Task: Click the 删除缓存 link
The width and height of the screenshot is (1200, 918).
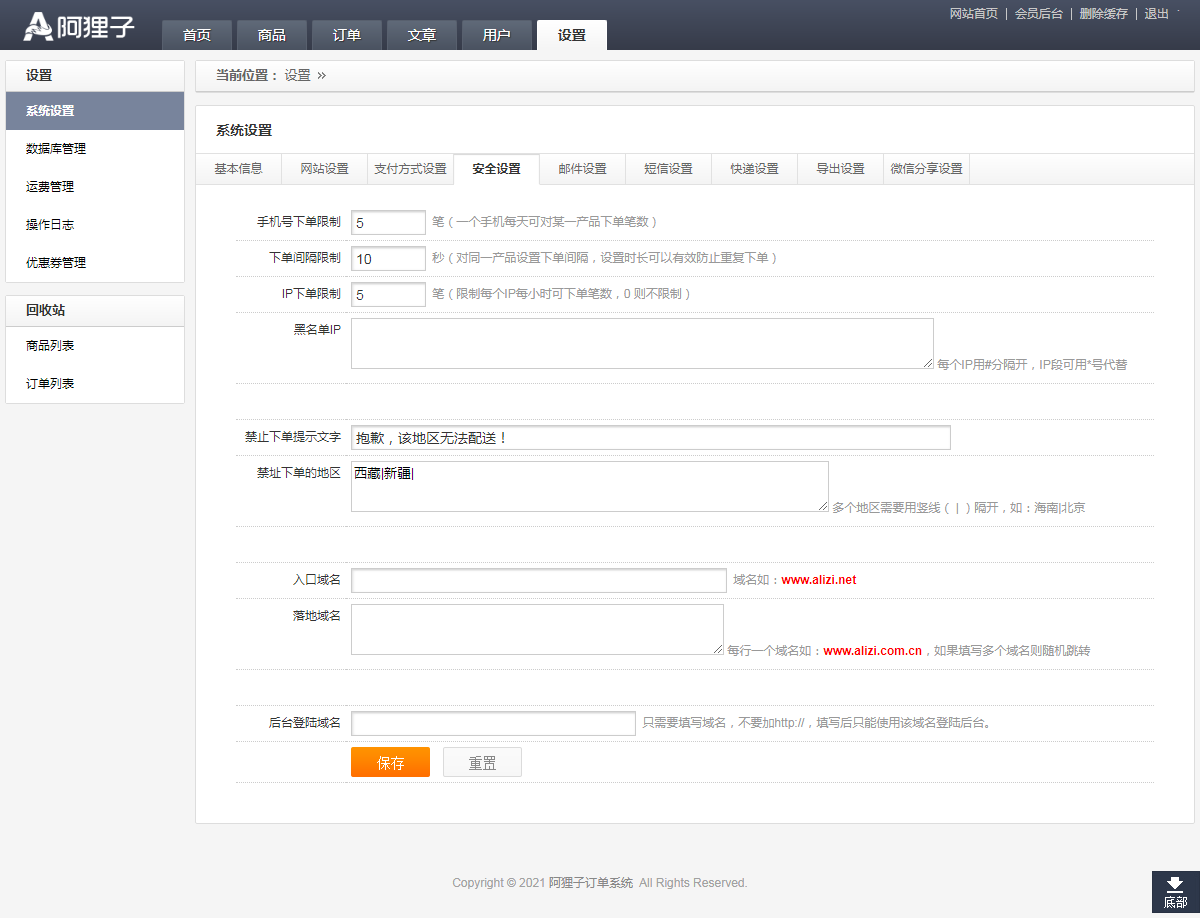Action: point(1103,14)
